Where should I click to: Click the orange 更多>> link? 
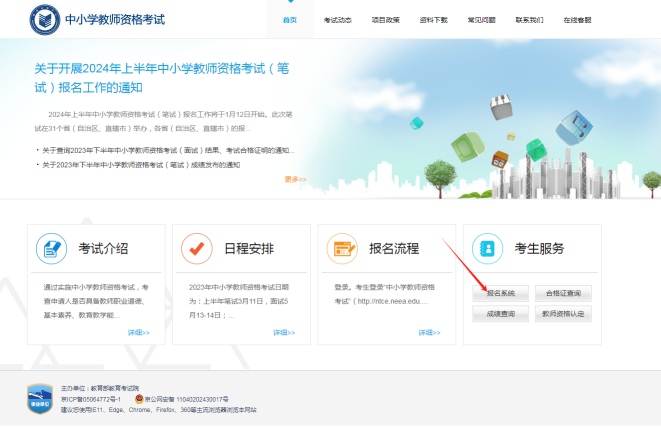[296, 179]
